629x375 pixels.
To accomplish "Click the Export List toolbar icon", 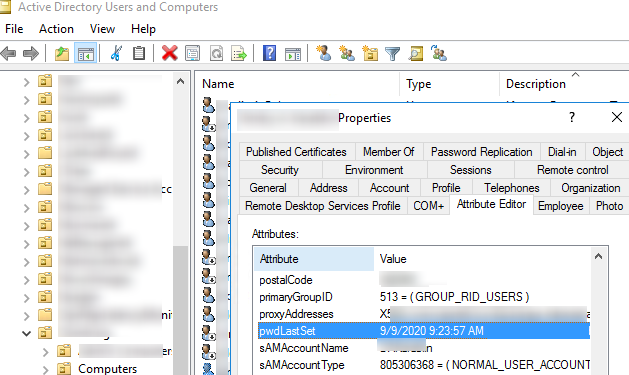I will (239, 53).
